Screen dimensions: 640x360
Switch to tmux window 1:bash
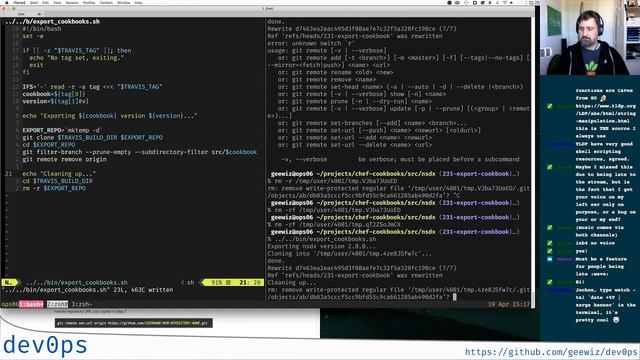coord(31,304)
